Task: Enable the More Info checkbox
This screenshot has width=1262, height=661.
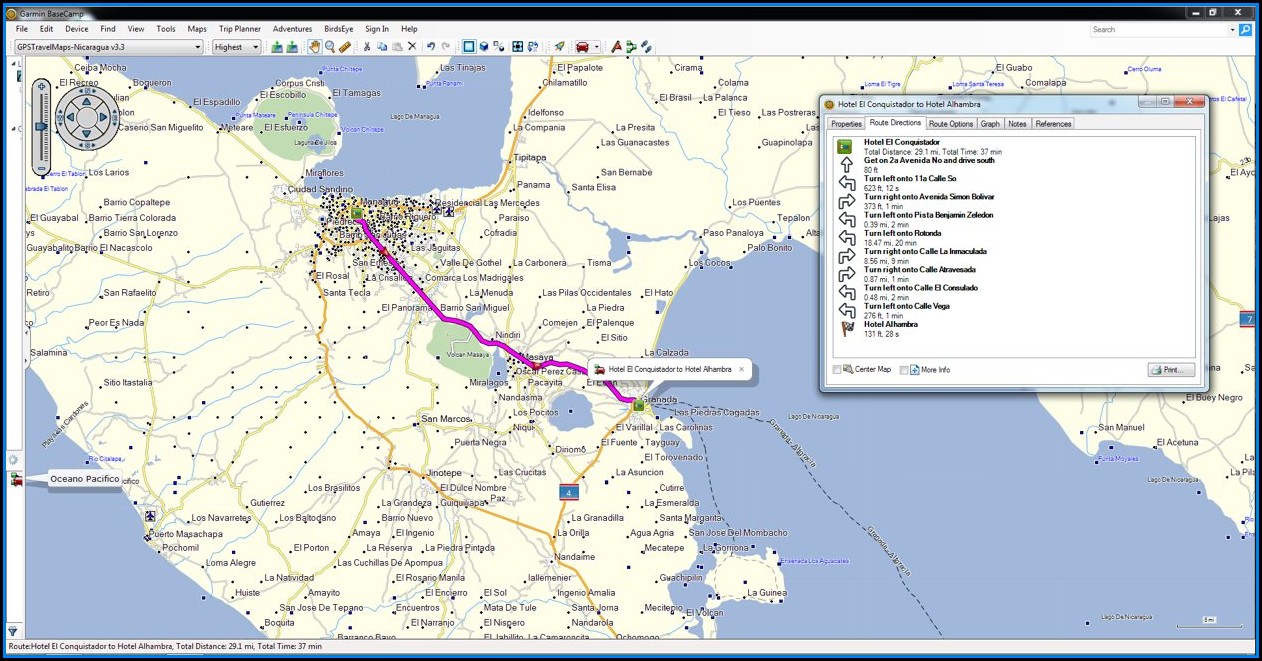Action: (904, 370)
